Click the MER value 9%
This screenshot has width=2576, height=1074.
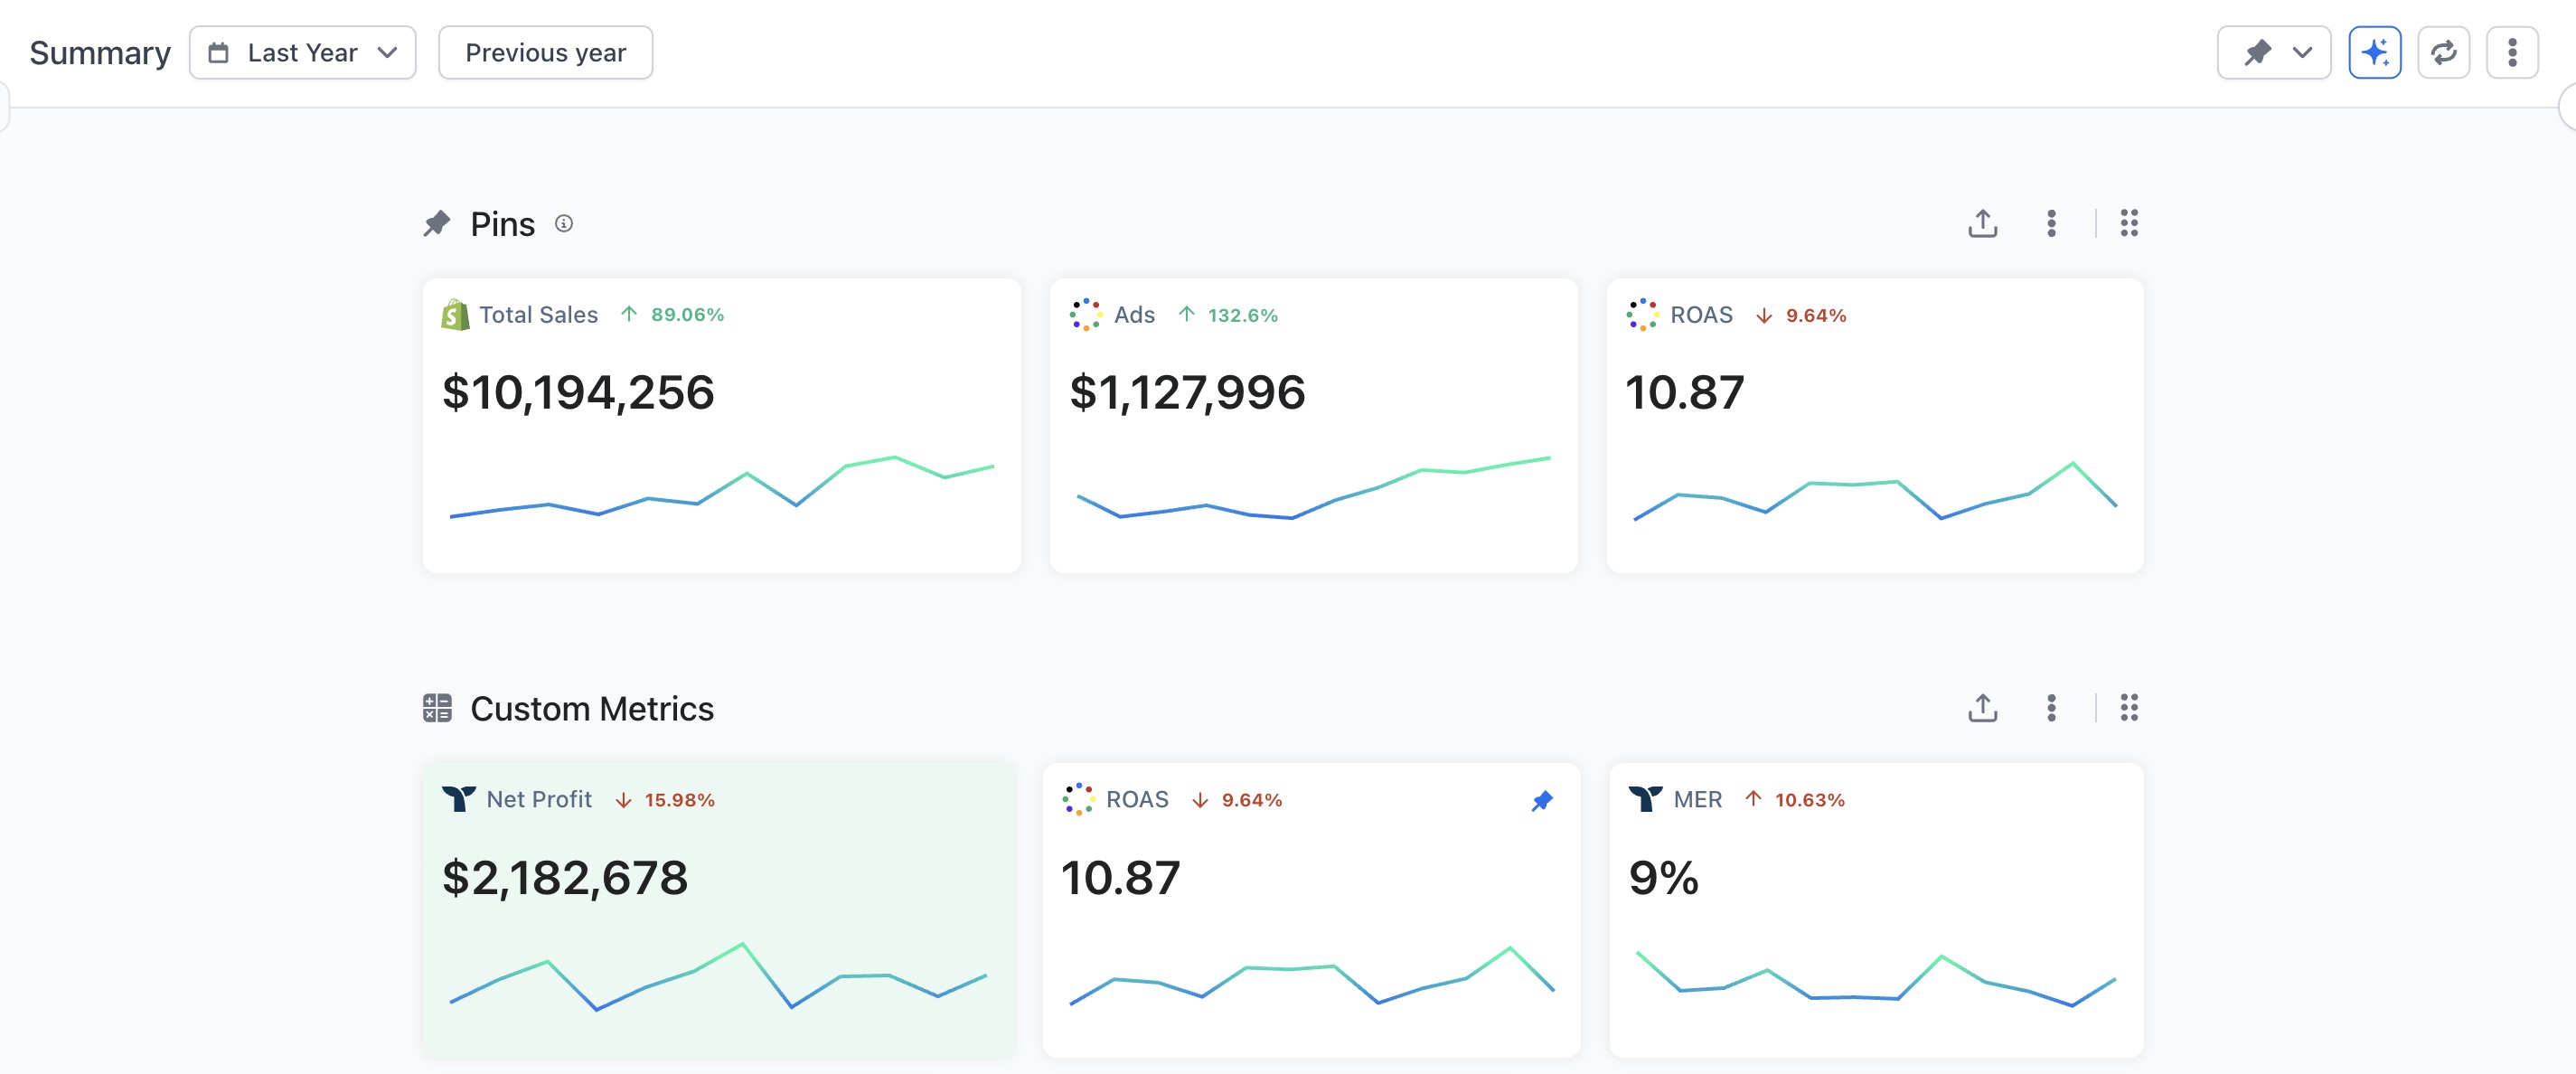(1663, 878)
